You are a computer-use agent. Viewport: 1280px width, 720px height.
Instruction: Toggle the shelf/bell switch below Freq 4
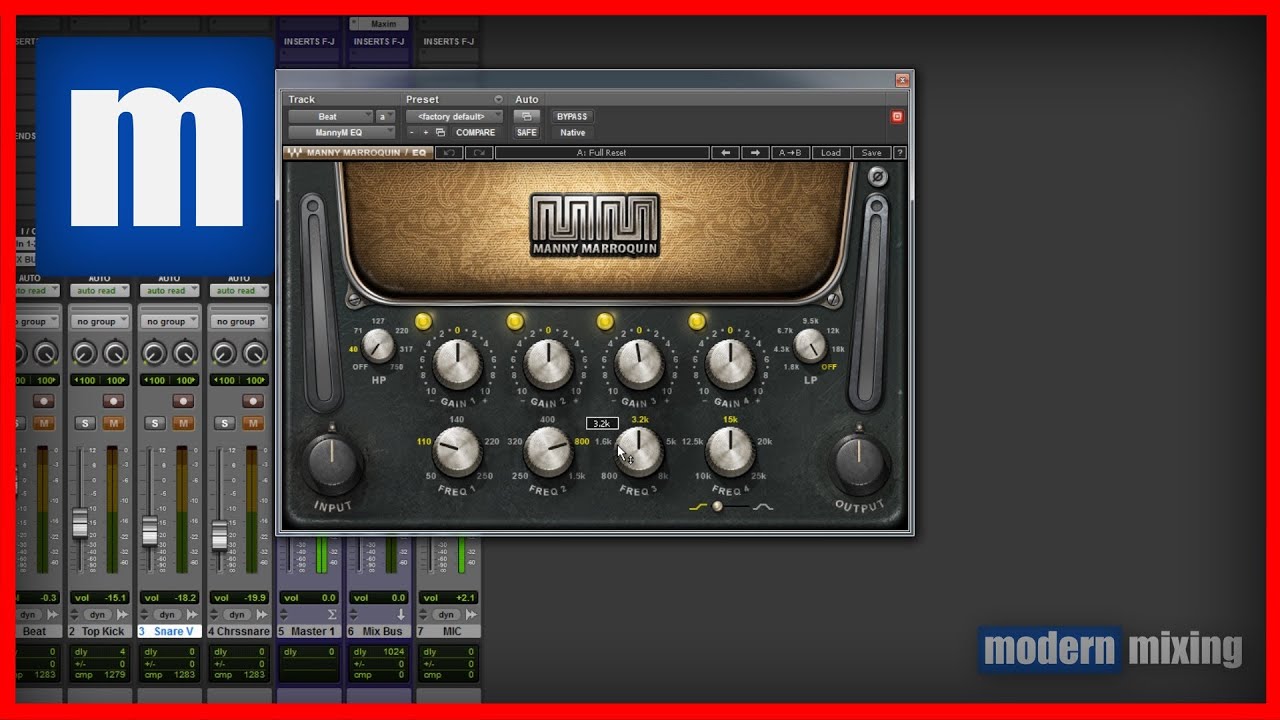[731, 506]
